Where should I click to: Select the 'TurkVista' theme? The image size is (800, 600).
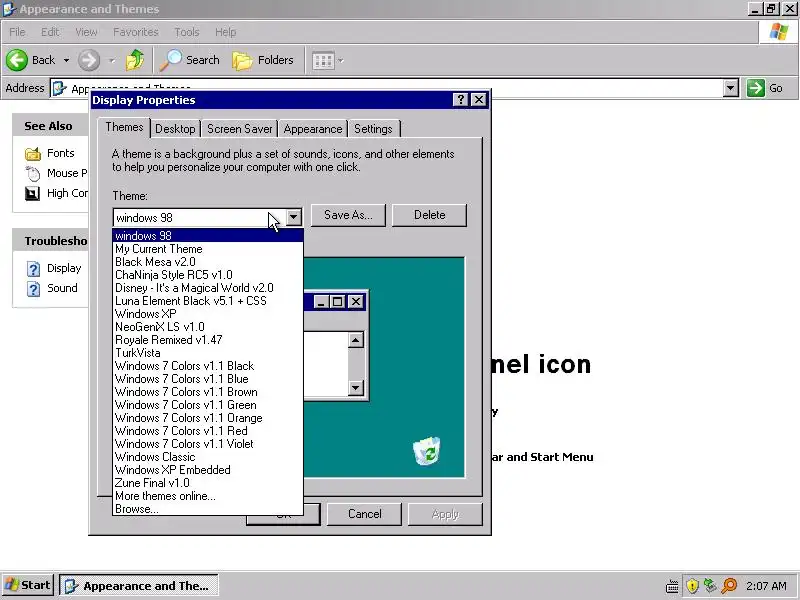coord(208,353)
